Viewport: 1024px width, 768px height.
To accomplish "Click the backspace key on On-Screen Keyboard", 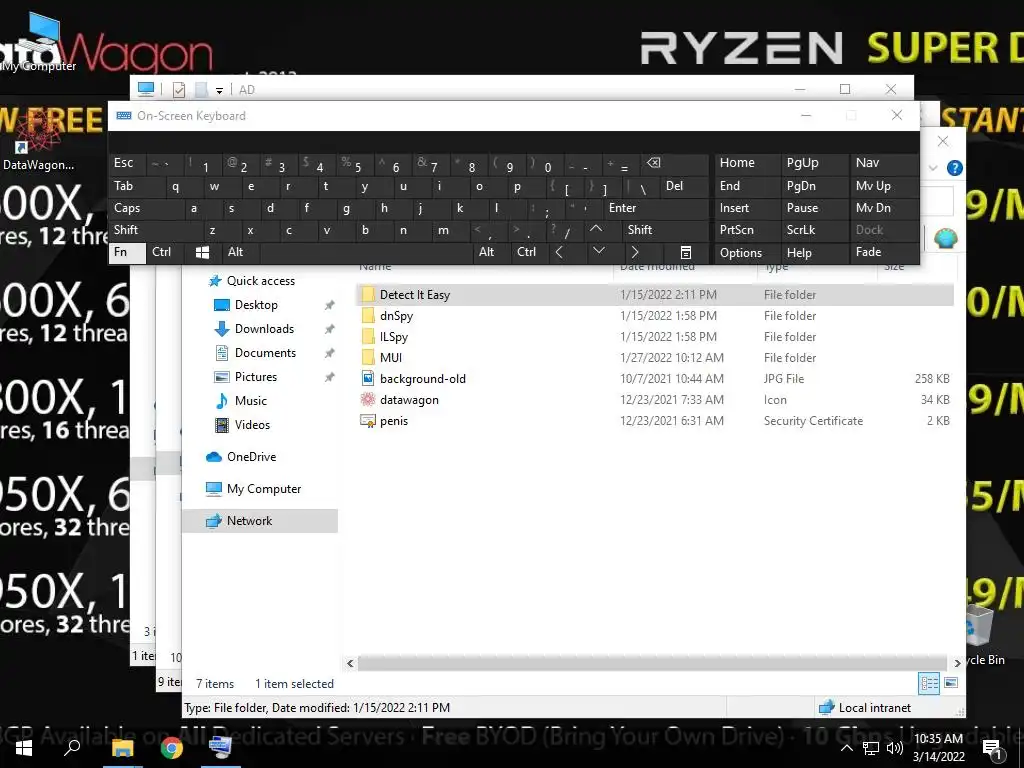I will tap(674, 163).
